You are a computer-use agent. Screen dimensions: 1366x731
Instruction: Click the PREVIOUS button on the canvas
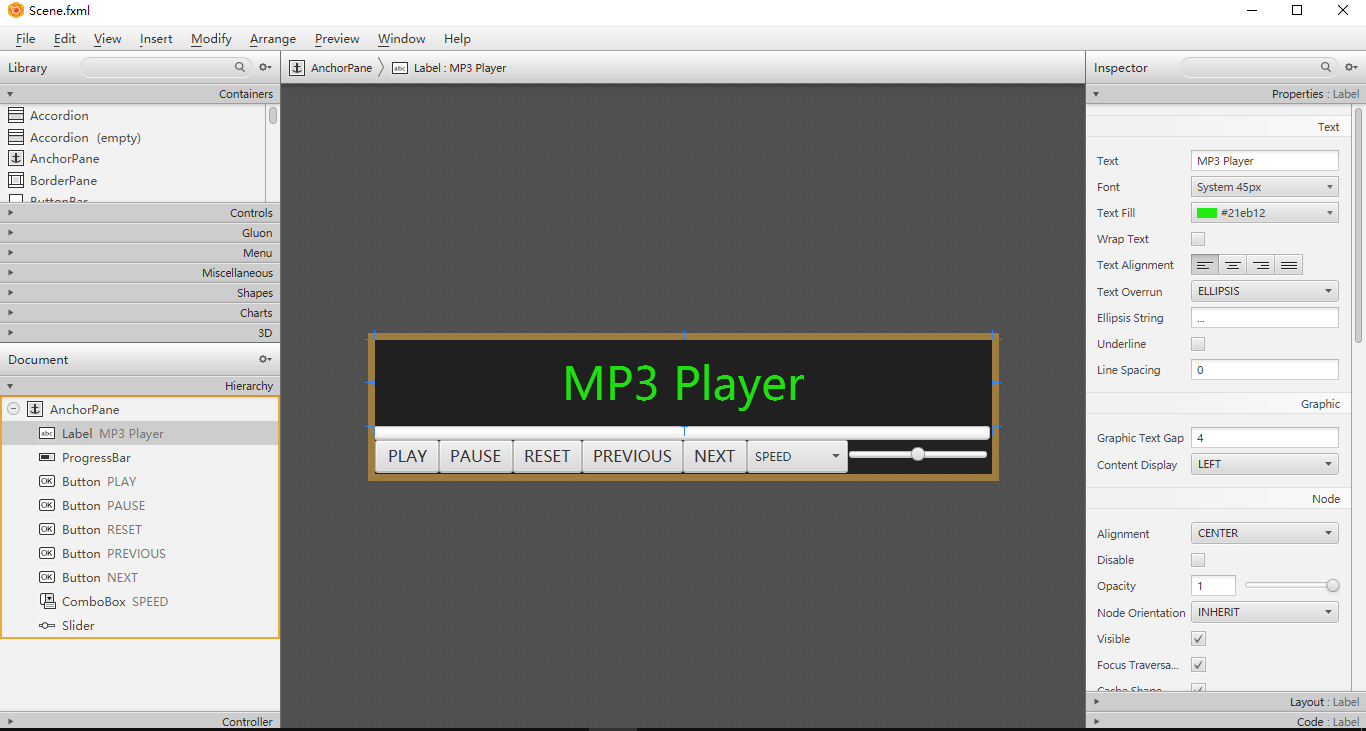pos(632,456)
